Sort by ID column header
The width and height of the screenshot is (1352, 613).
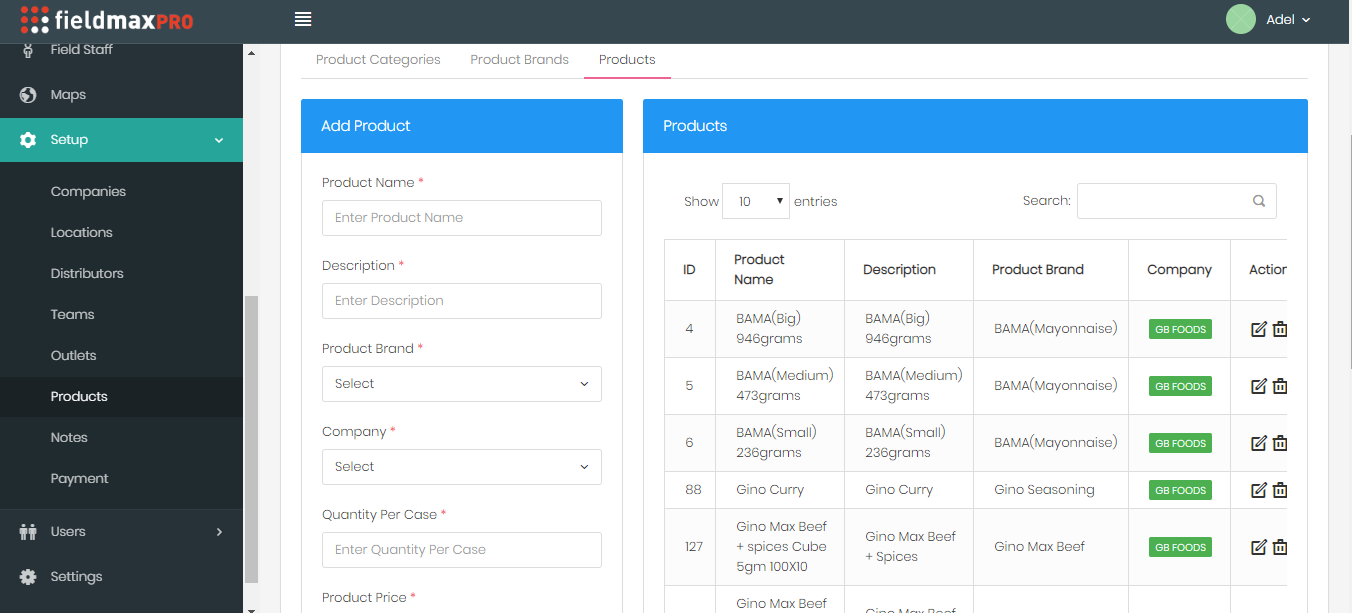tap(690, 270)
